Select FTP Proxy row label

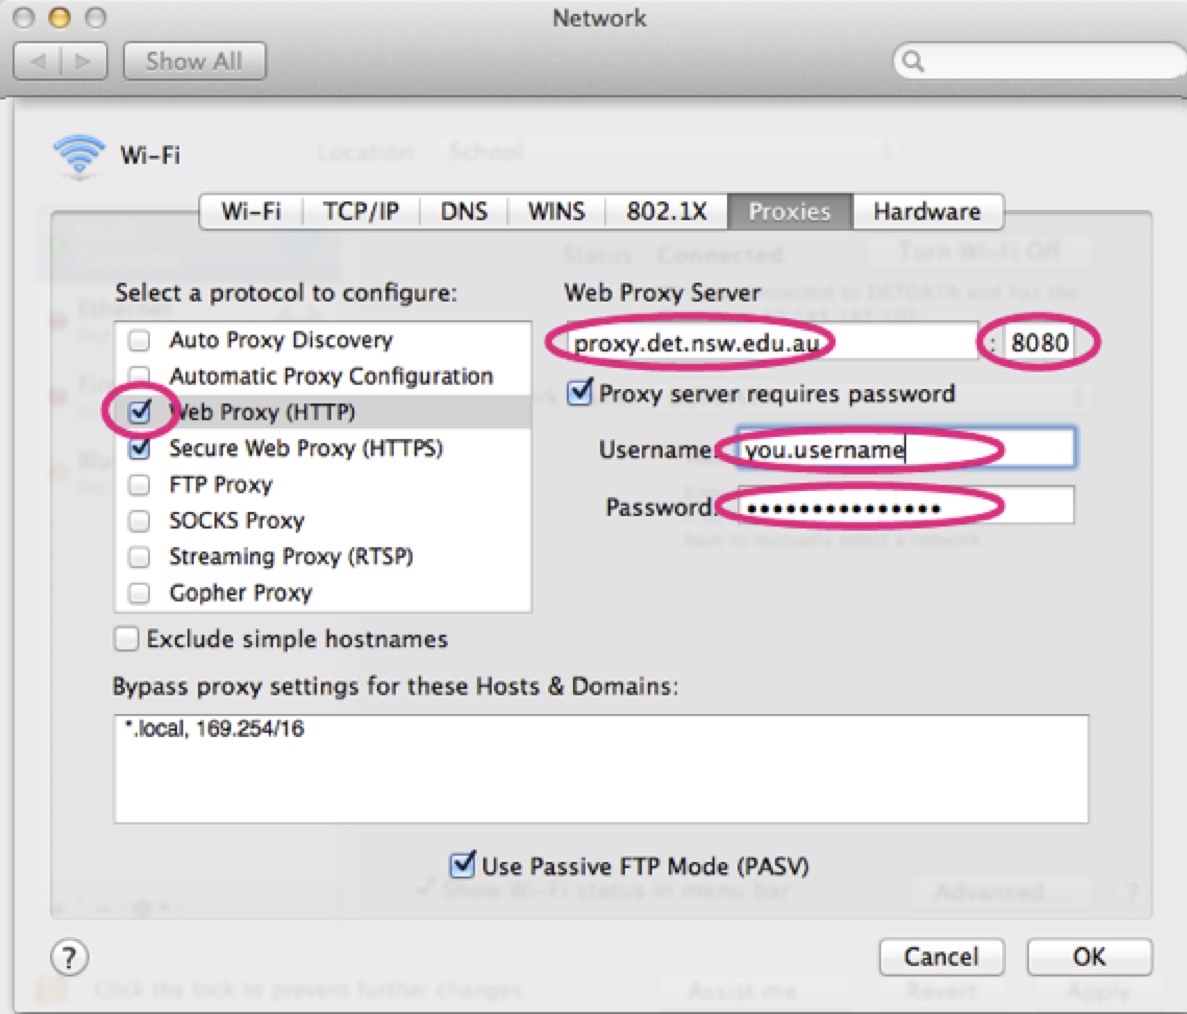click(x=221, y=485)
